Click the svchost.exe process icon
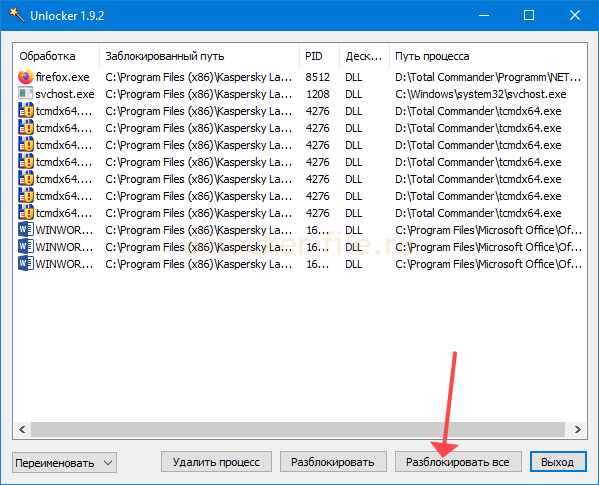This screenshot has width=599, height=485. pyautogui.click(x=26, y=94)
